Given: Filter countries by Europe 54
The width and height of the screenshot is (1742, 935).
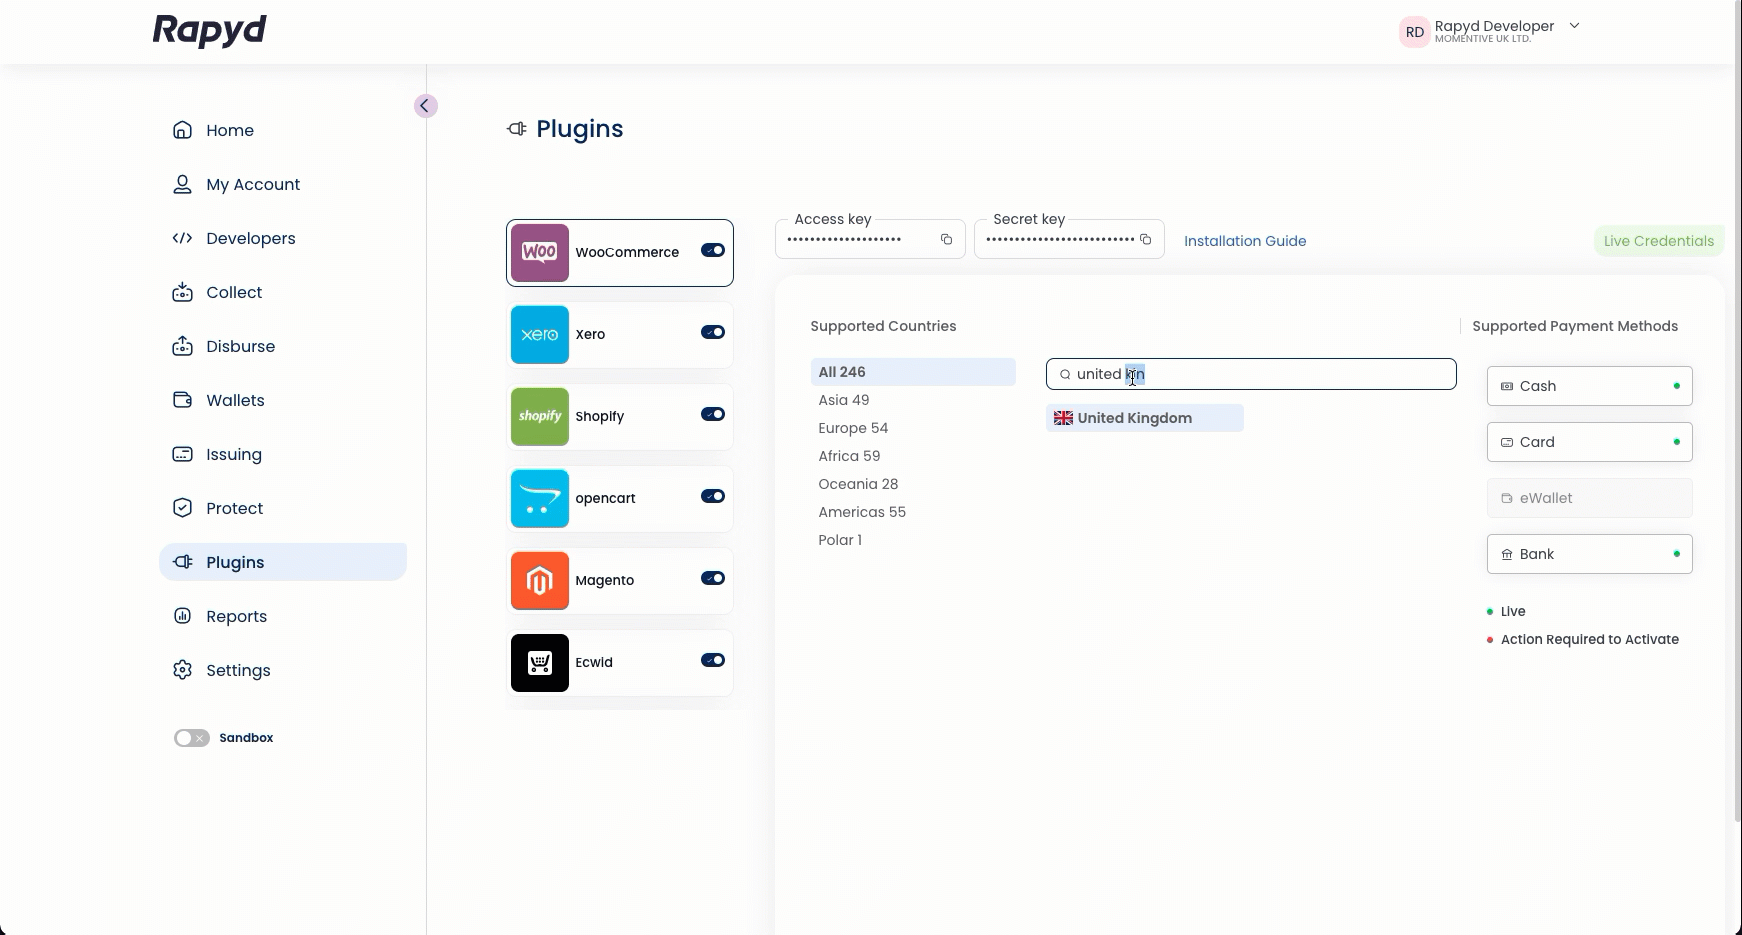Looking at the screenshot, I should 853,428.
